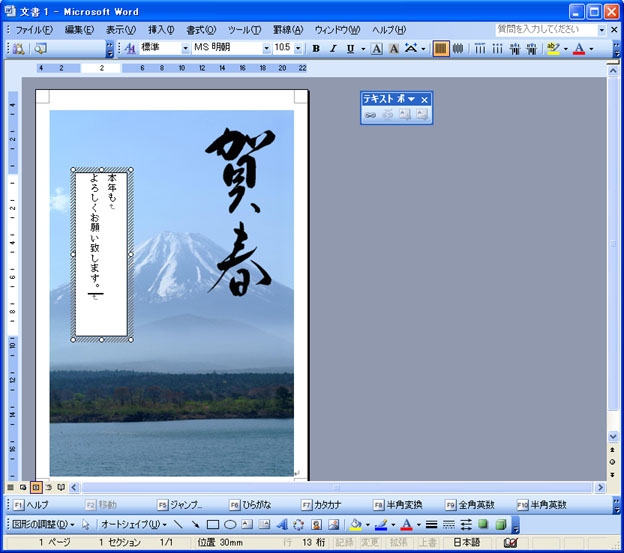Select the Oval drawing tool
Screen dimensions: 624x553
pos(230,524)
